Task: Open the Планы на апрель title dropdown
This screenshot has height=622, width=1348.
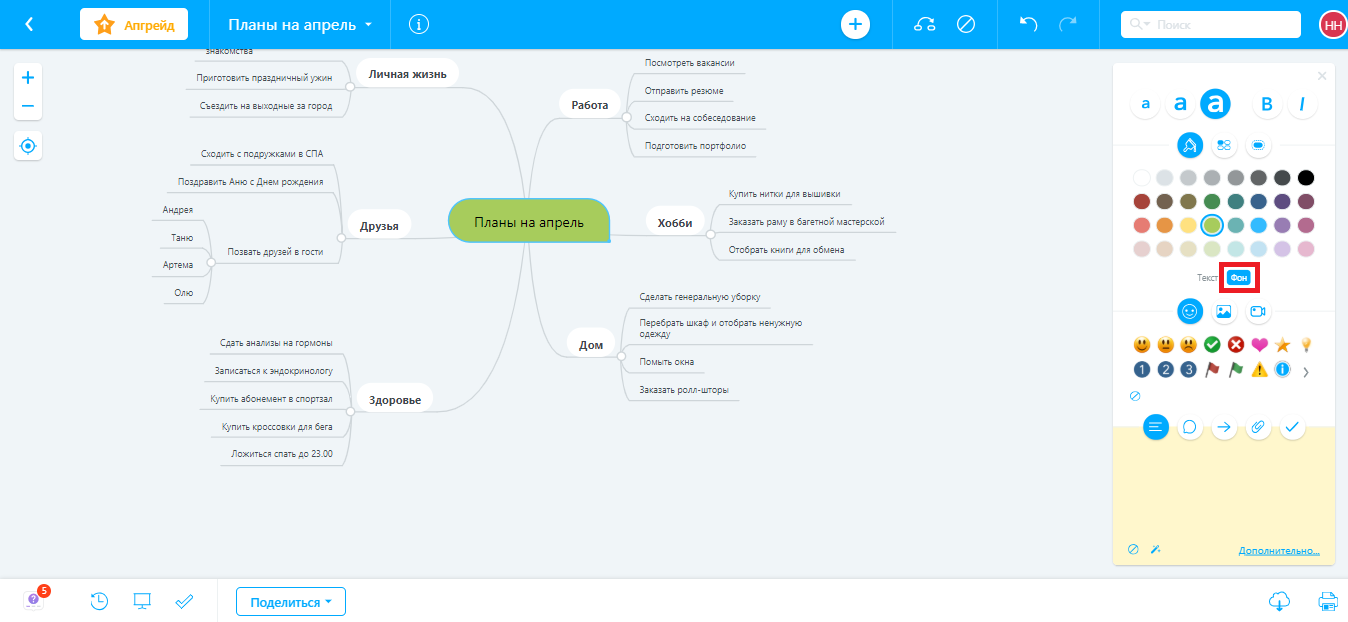Action: [x=300, y=24]
